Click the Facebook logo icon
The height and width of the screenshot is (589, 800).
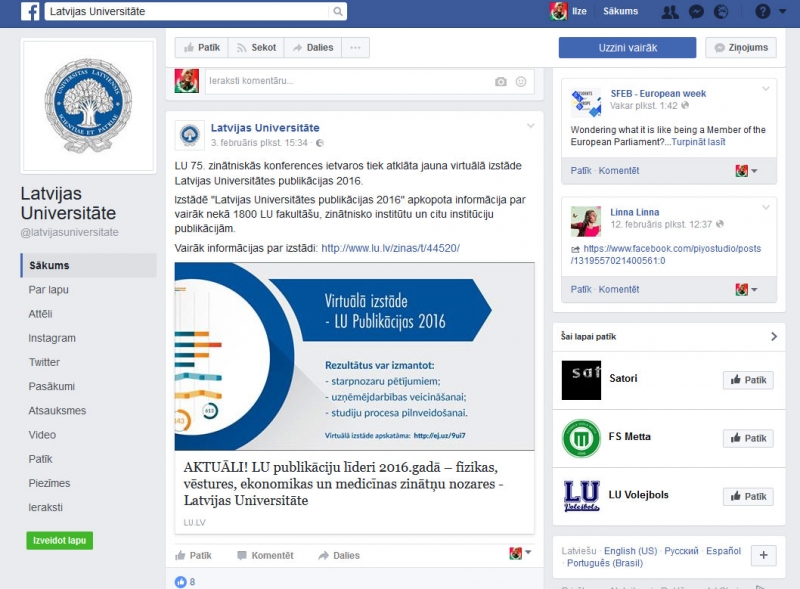click(x=30, y=12)
